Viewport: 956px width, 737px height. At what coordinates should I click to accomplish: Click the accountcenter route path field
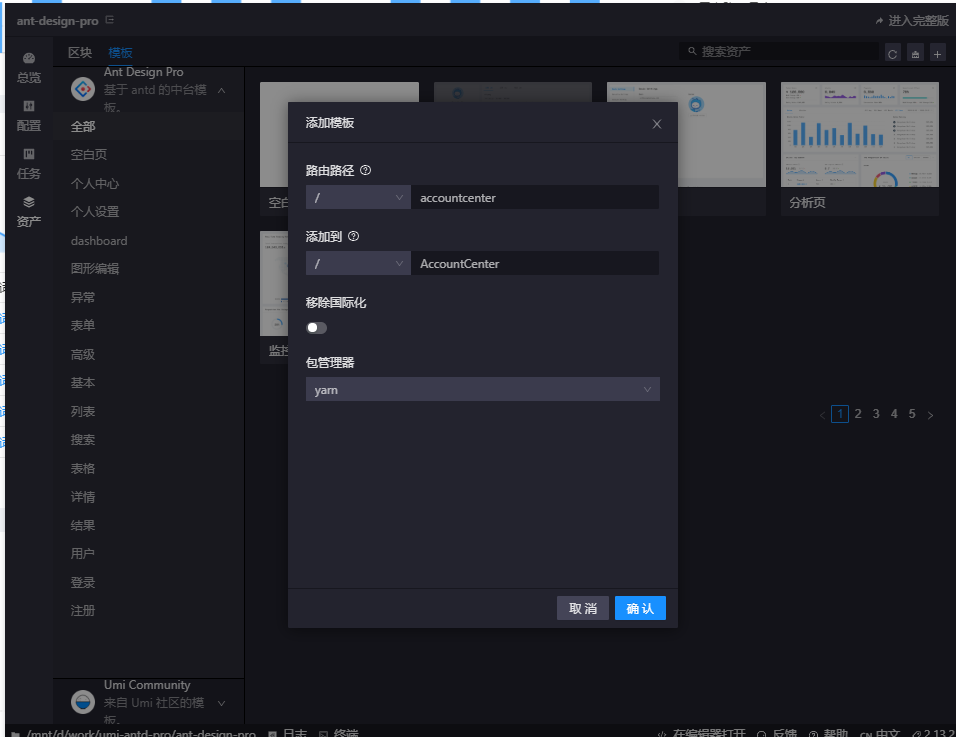(535, 197)
